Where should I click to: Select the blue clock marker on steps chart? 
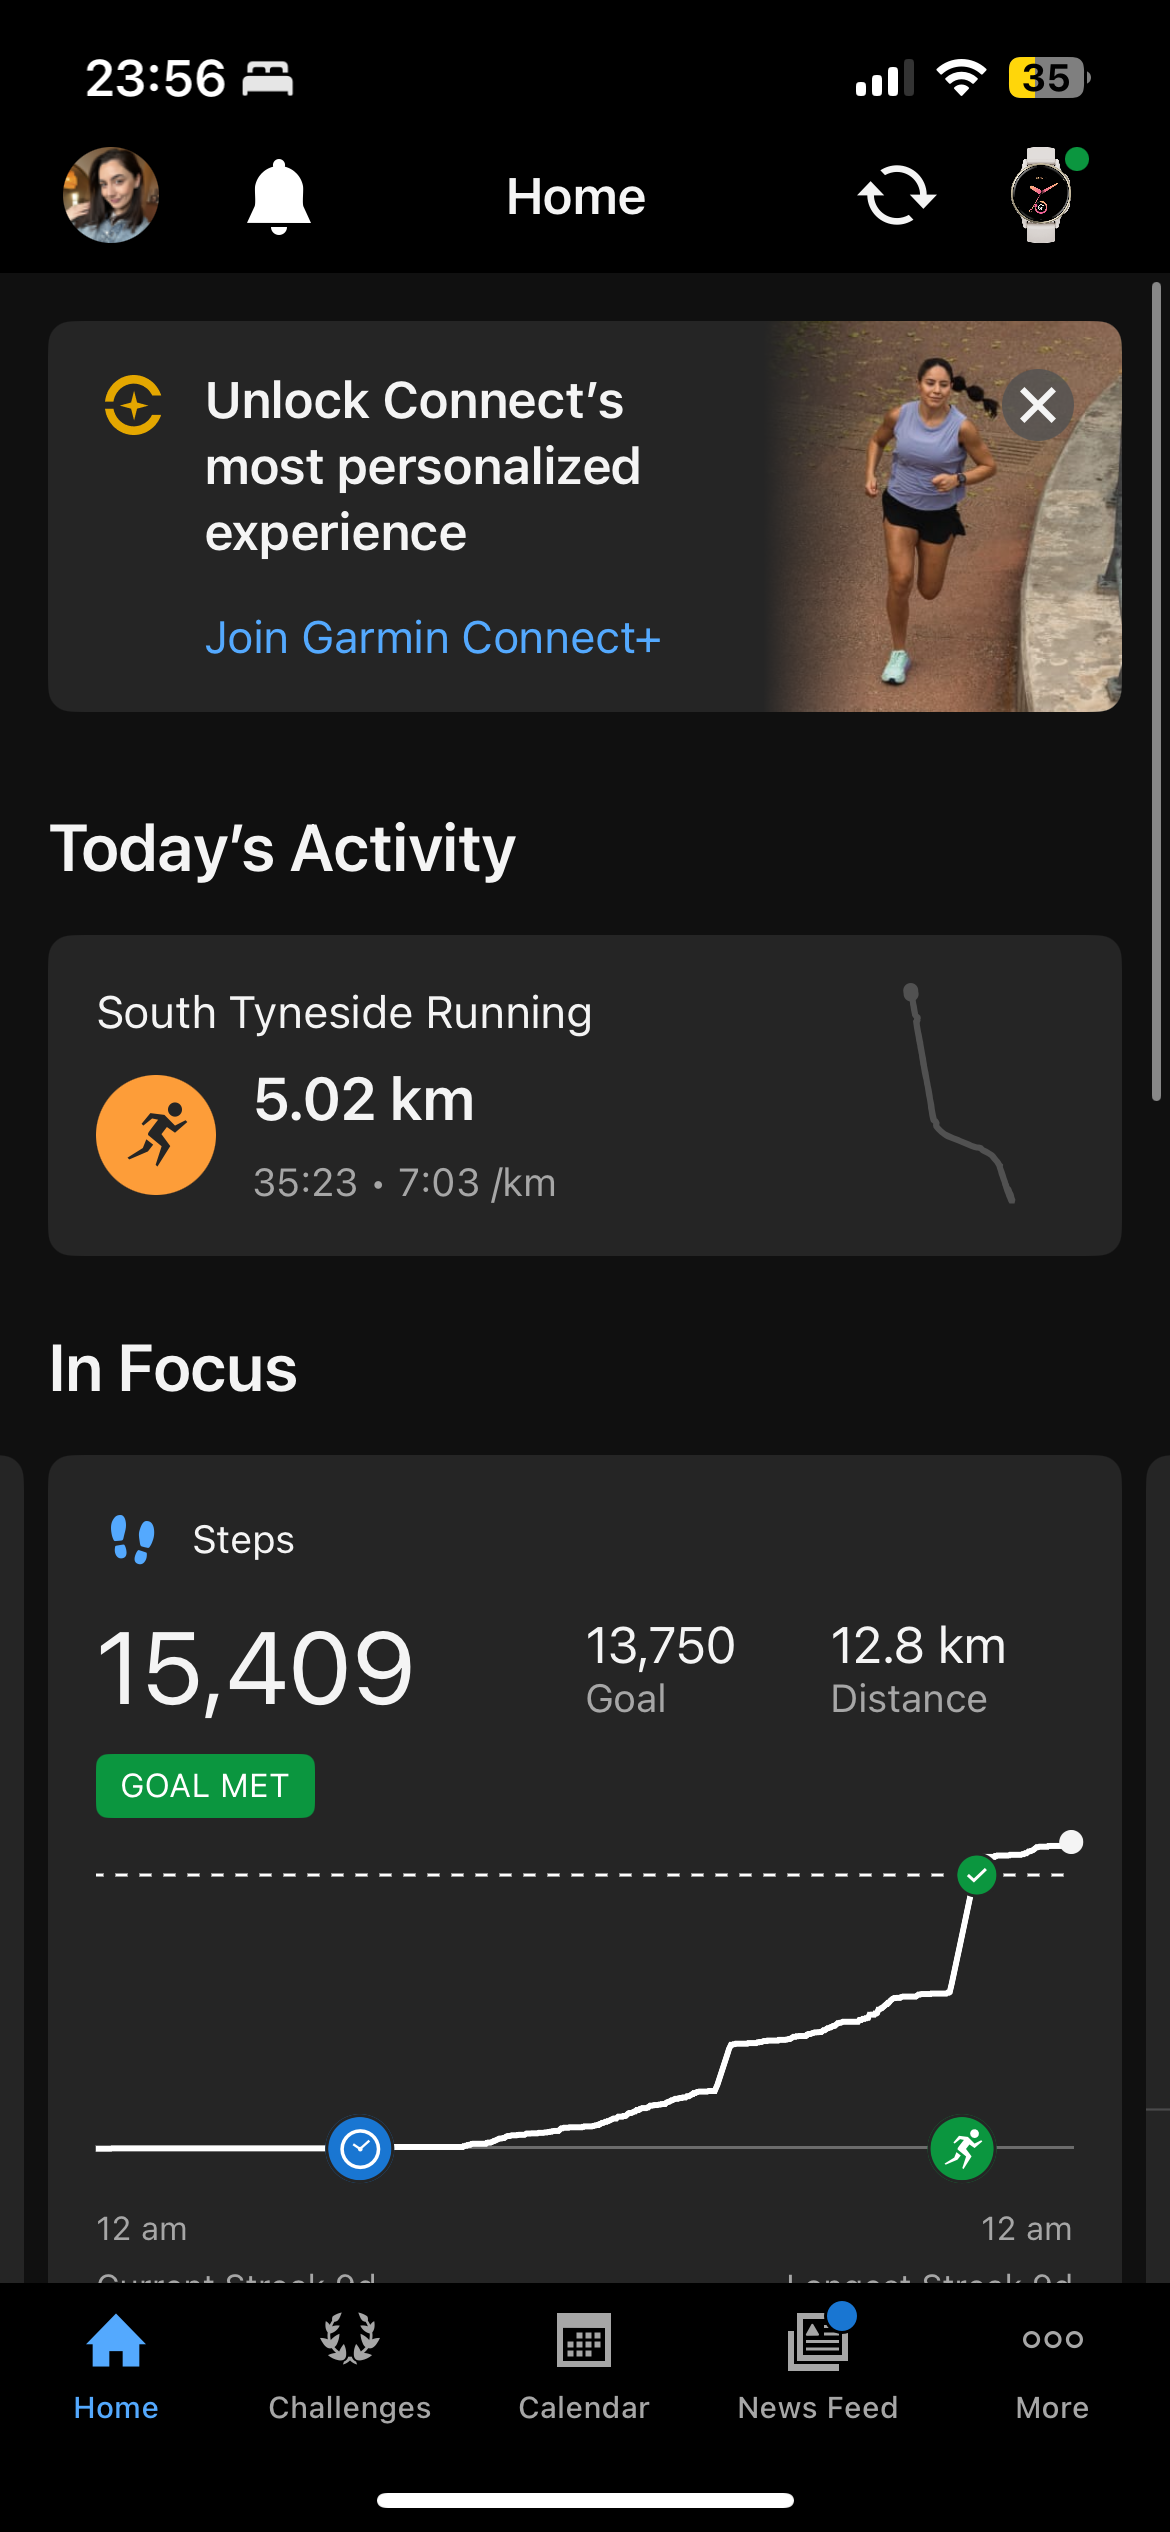point(360,2148)
